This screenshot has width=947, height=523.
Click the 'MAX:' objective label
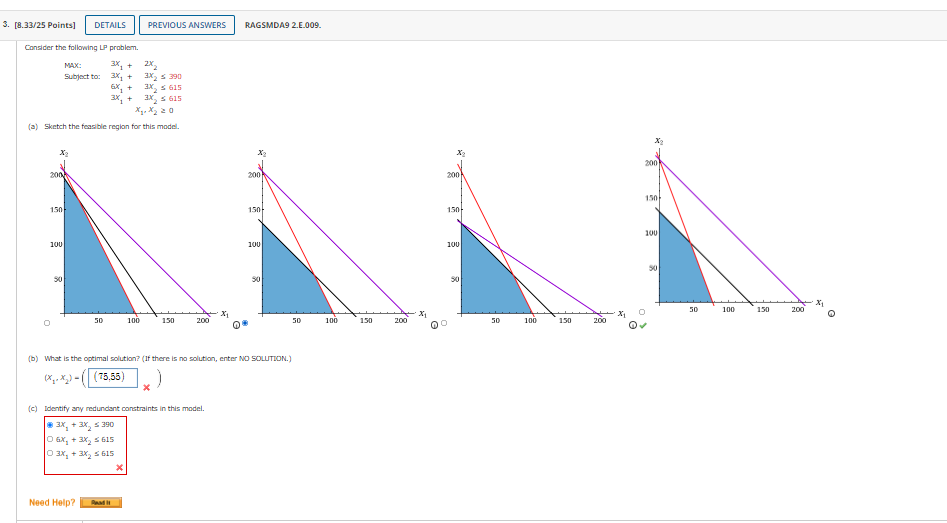(73, 66)
